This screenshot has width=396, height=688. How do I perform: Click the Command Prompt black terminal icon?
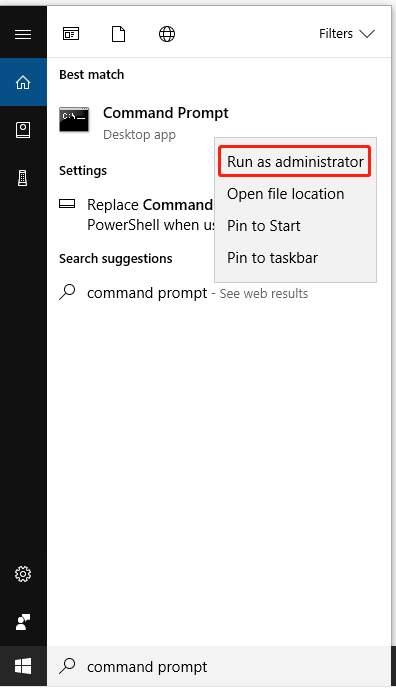[74, 119]
